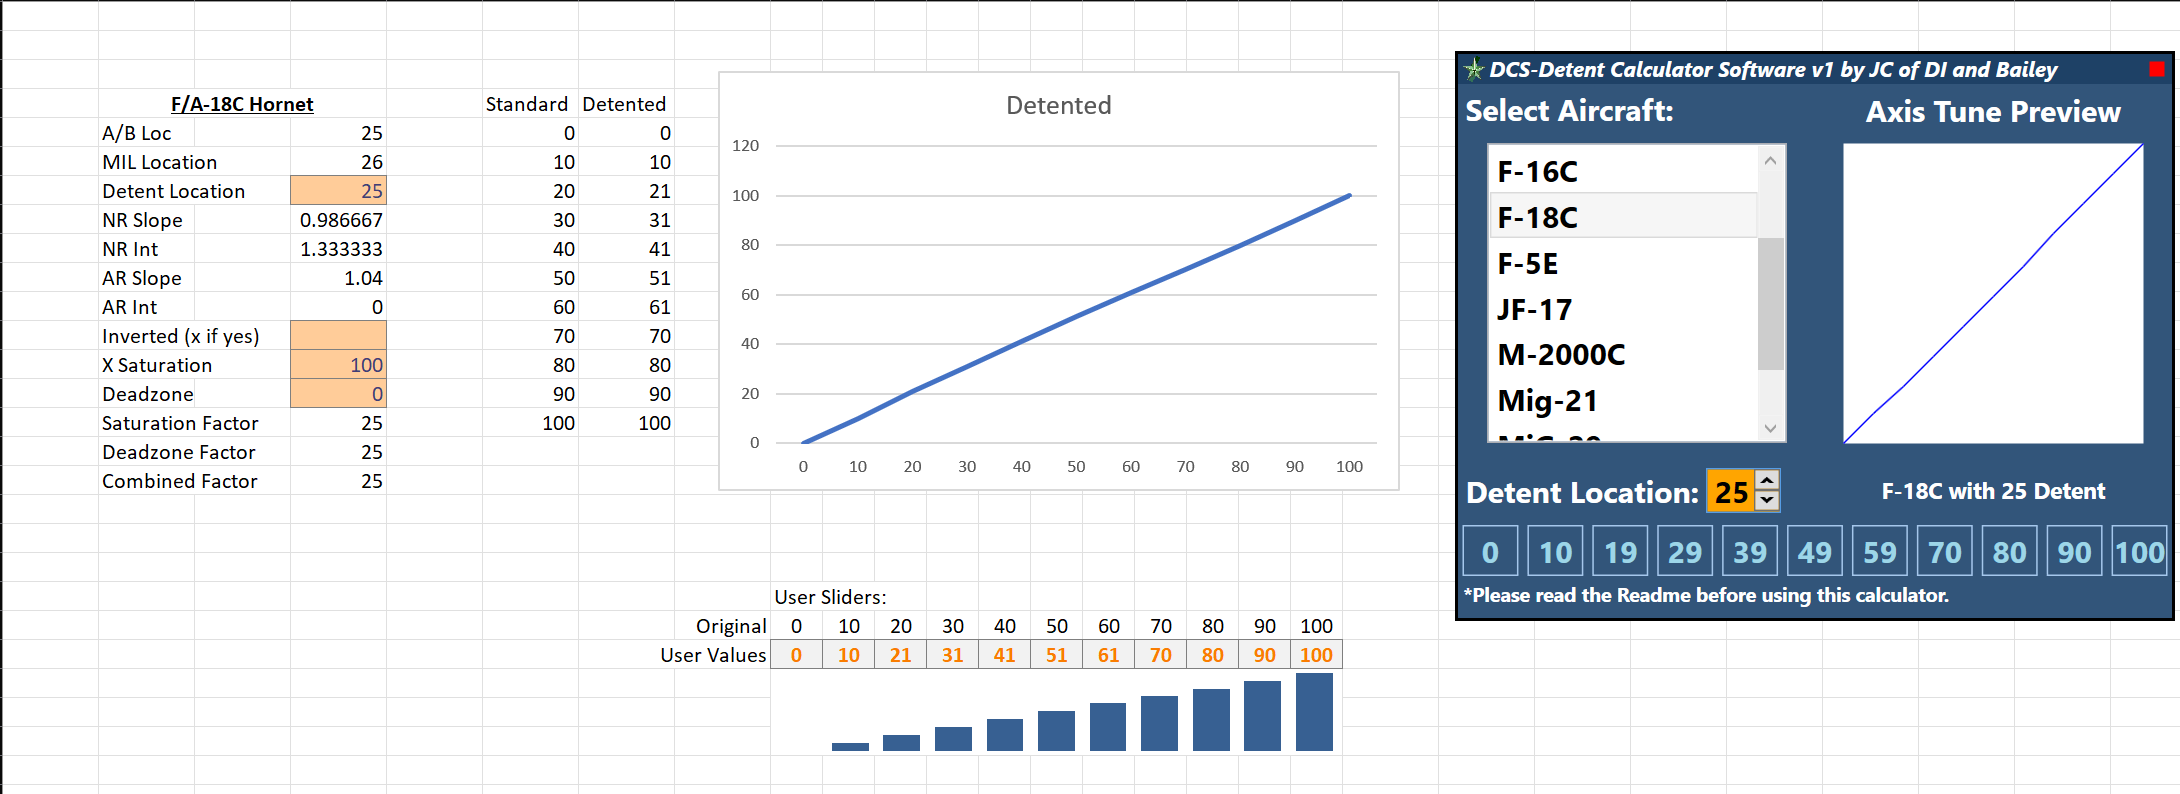Click the tallest bar in slider chart
The height and width of the screenshot is (794, 2180).
(1314, 711)
